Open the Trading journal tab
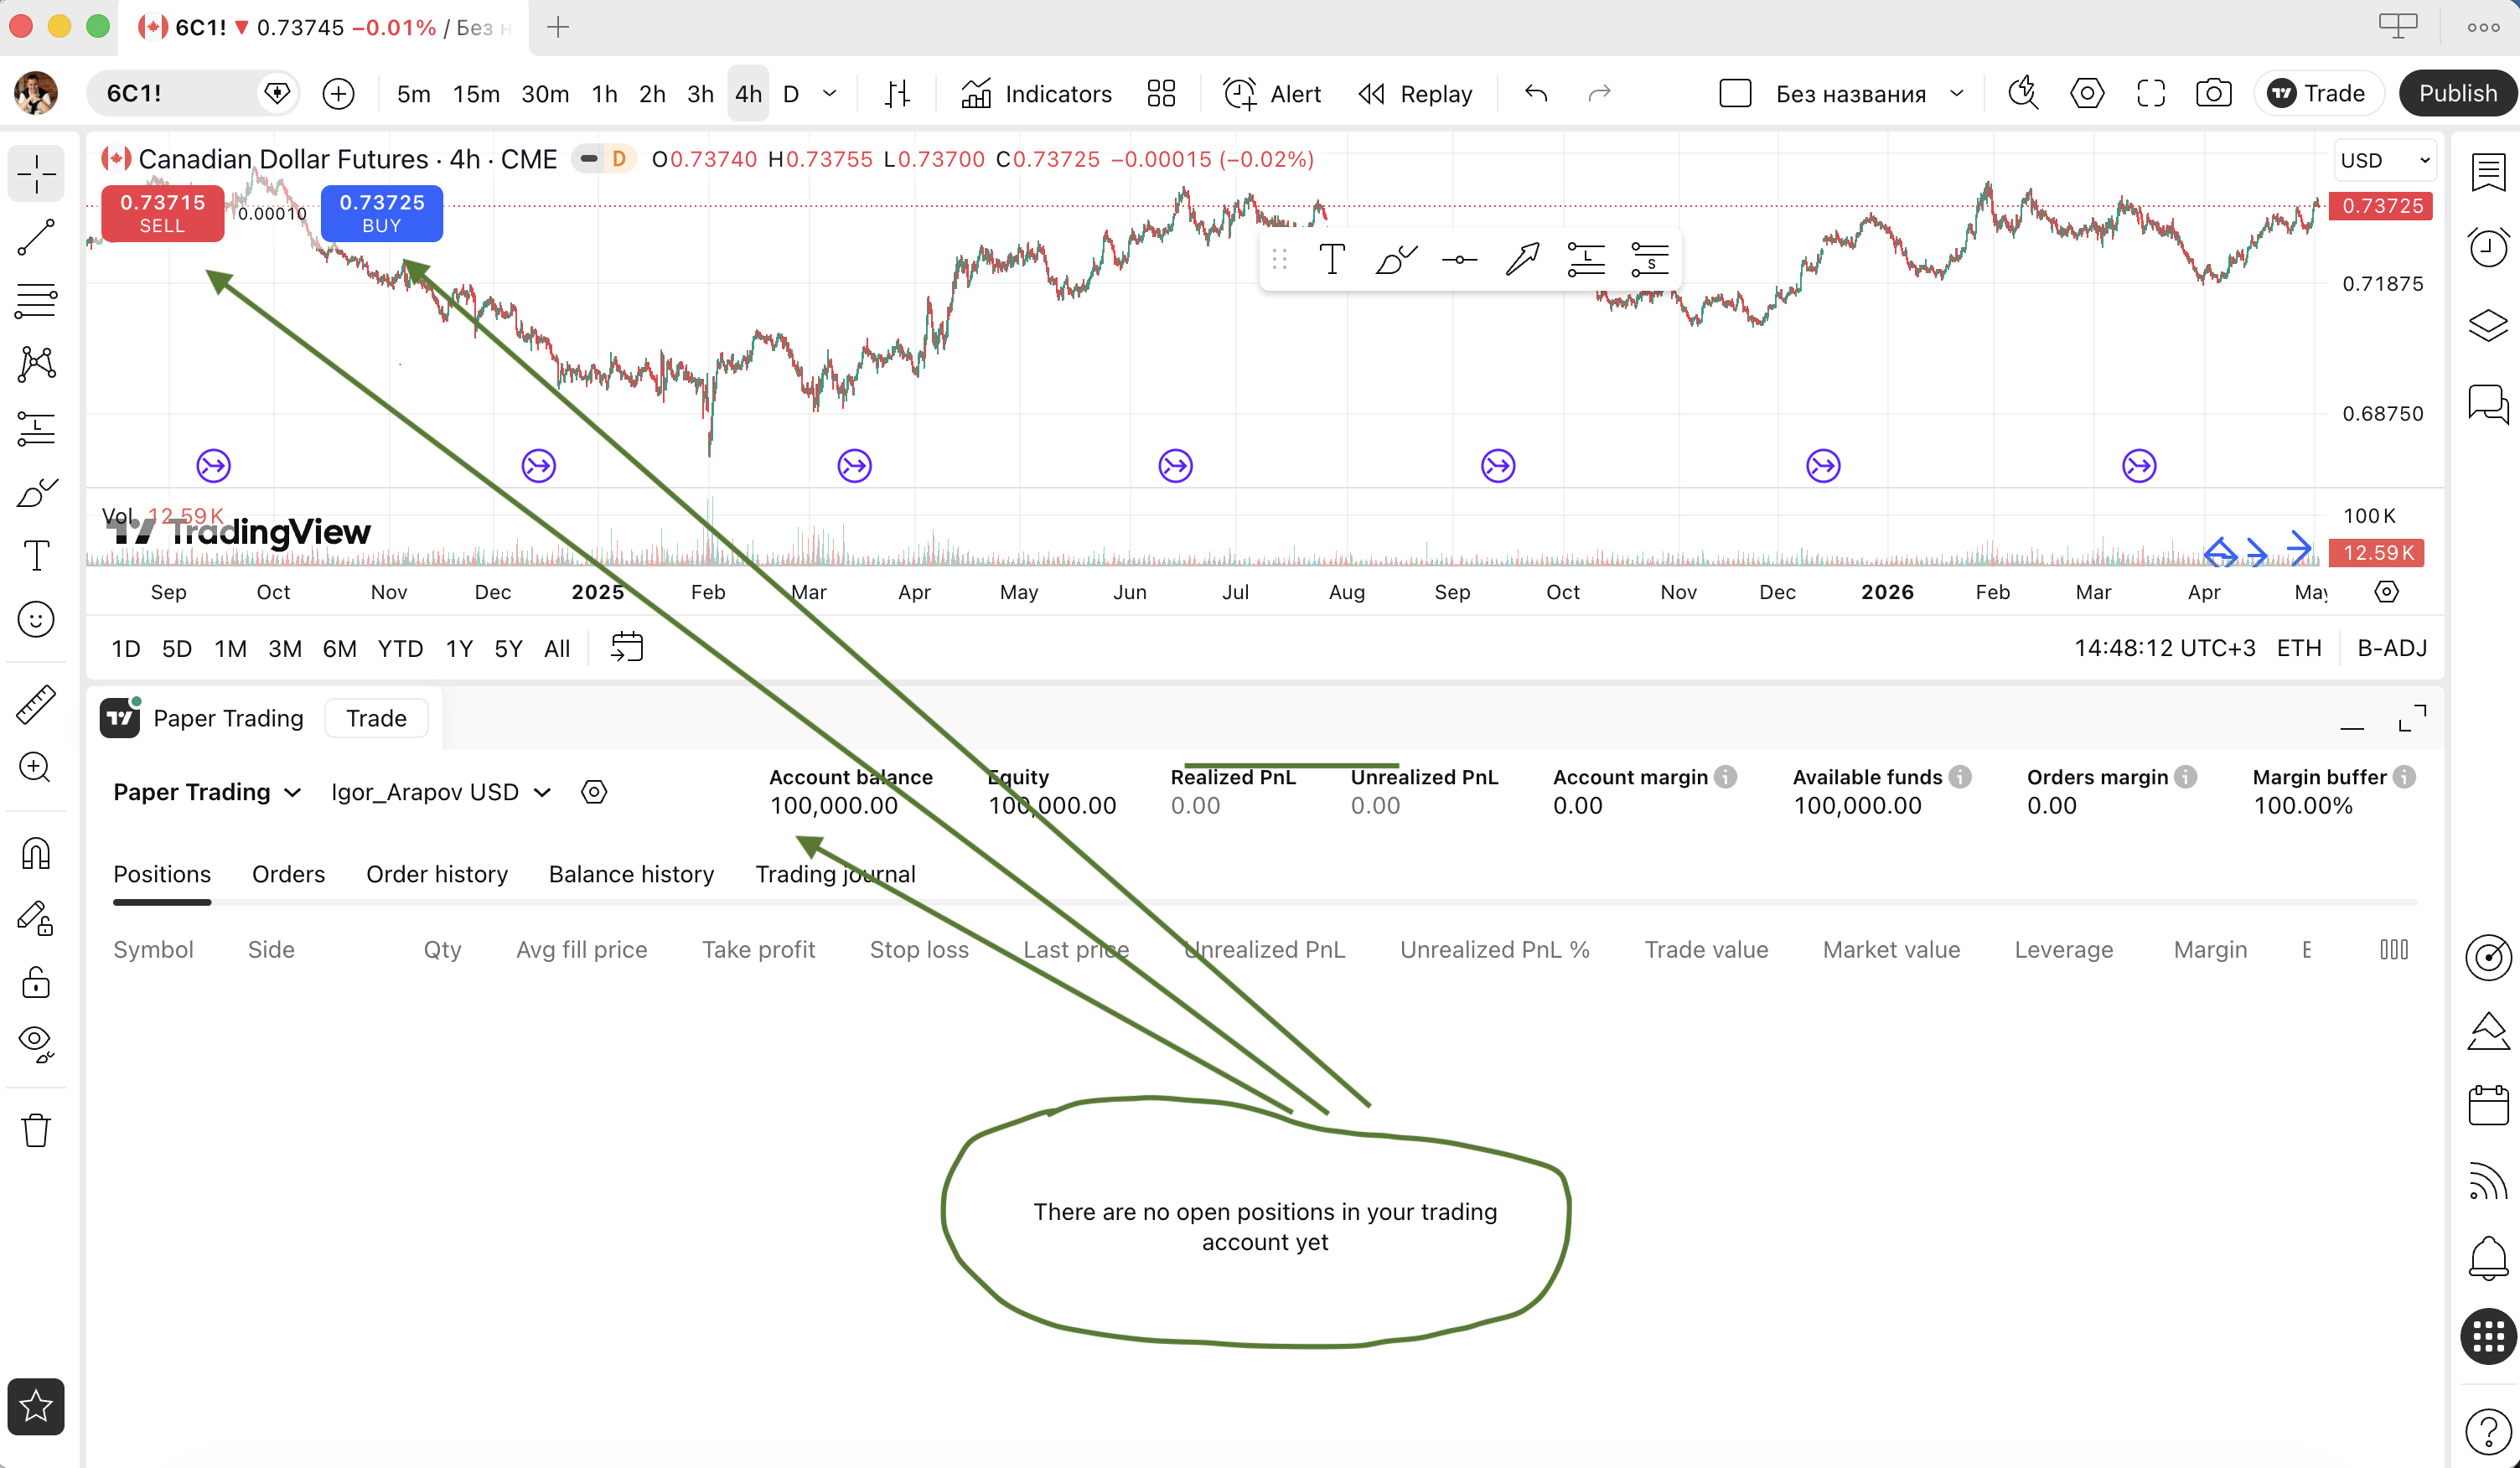The height and width of the screenshot is (1468, 2520). pos(835,874)
